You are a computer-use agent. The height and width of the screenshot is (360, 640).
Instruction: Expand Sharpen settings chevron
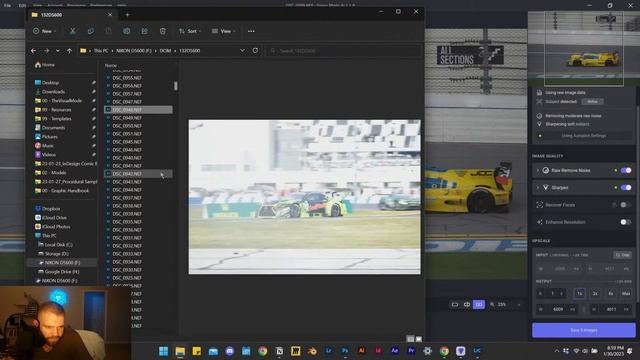click(538, 188)
